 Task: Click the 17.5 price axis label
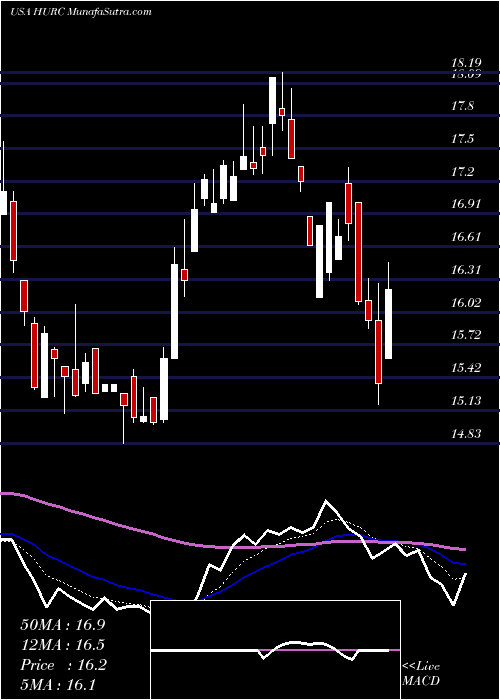point(462,139)
